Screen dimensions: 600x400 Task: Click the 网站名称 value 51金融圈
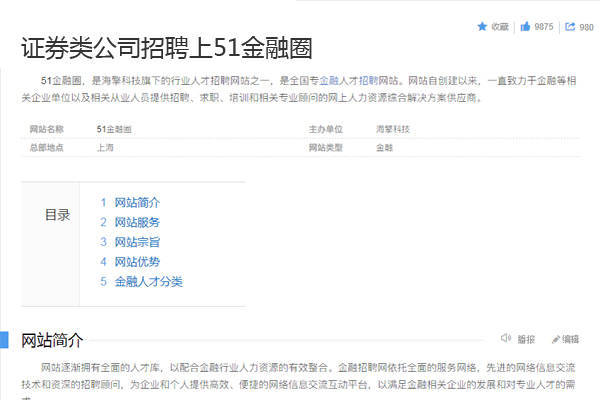tap(114, 129)
